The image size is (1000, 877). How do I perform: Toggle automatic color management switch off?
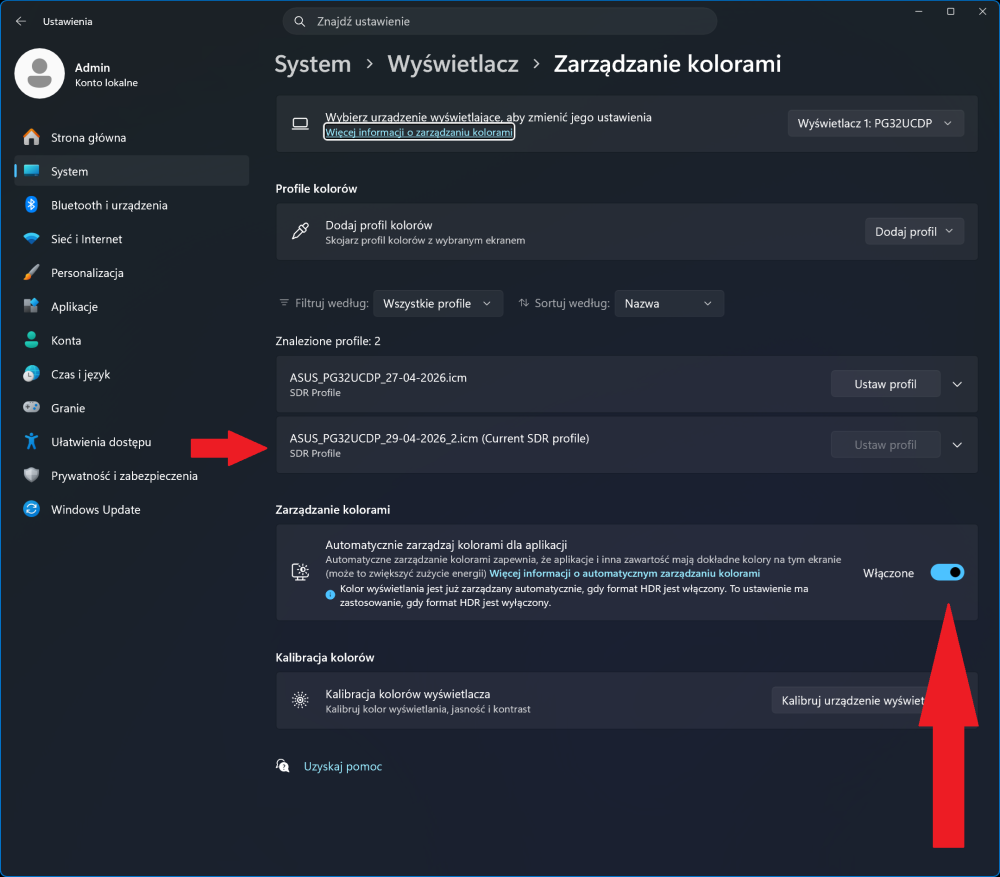click(x=947, y=573)
